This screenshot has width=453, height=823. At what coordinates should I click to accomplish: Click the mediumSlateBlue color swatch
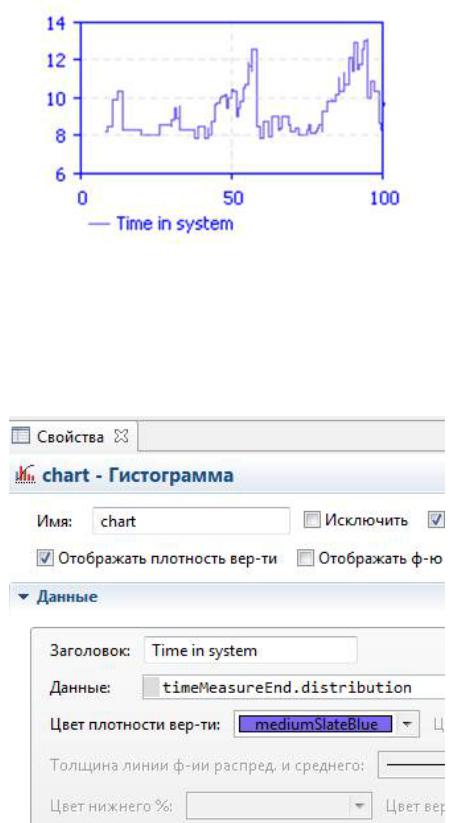pos(315,725)
